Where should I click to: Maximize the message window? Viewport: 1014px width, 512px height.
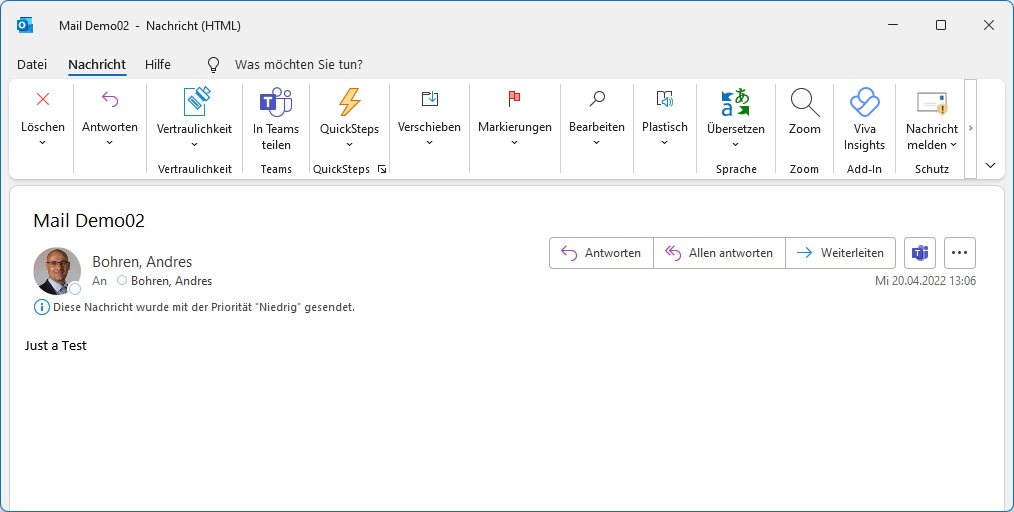(x=941, y=25)
